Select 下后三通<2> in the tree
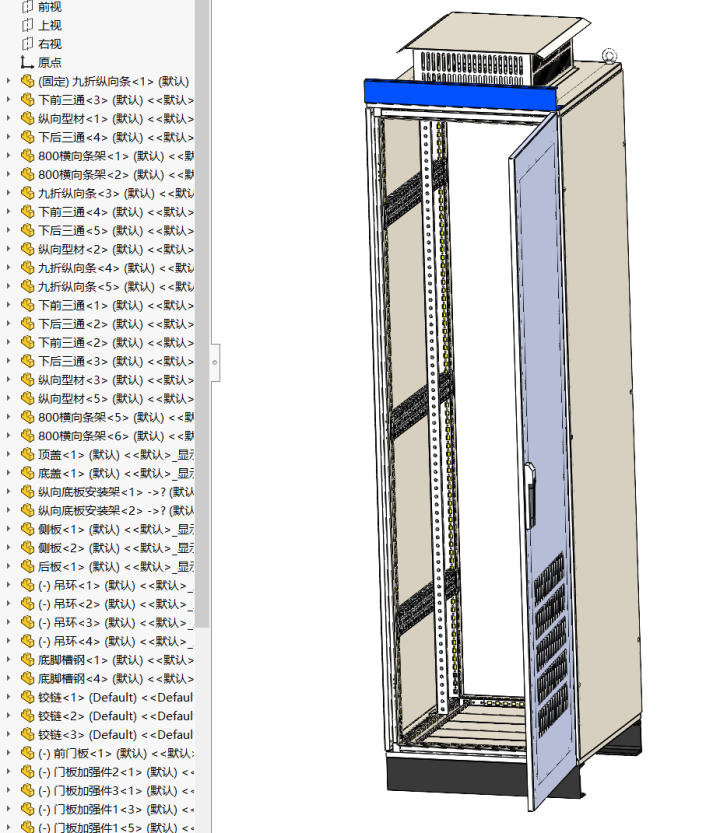 [x=116, y=324]
